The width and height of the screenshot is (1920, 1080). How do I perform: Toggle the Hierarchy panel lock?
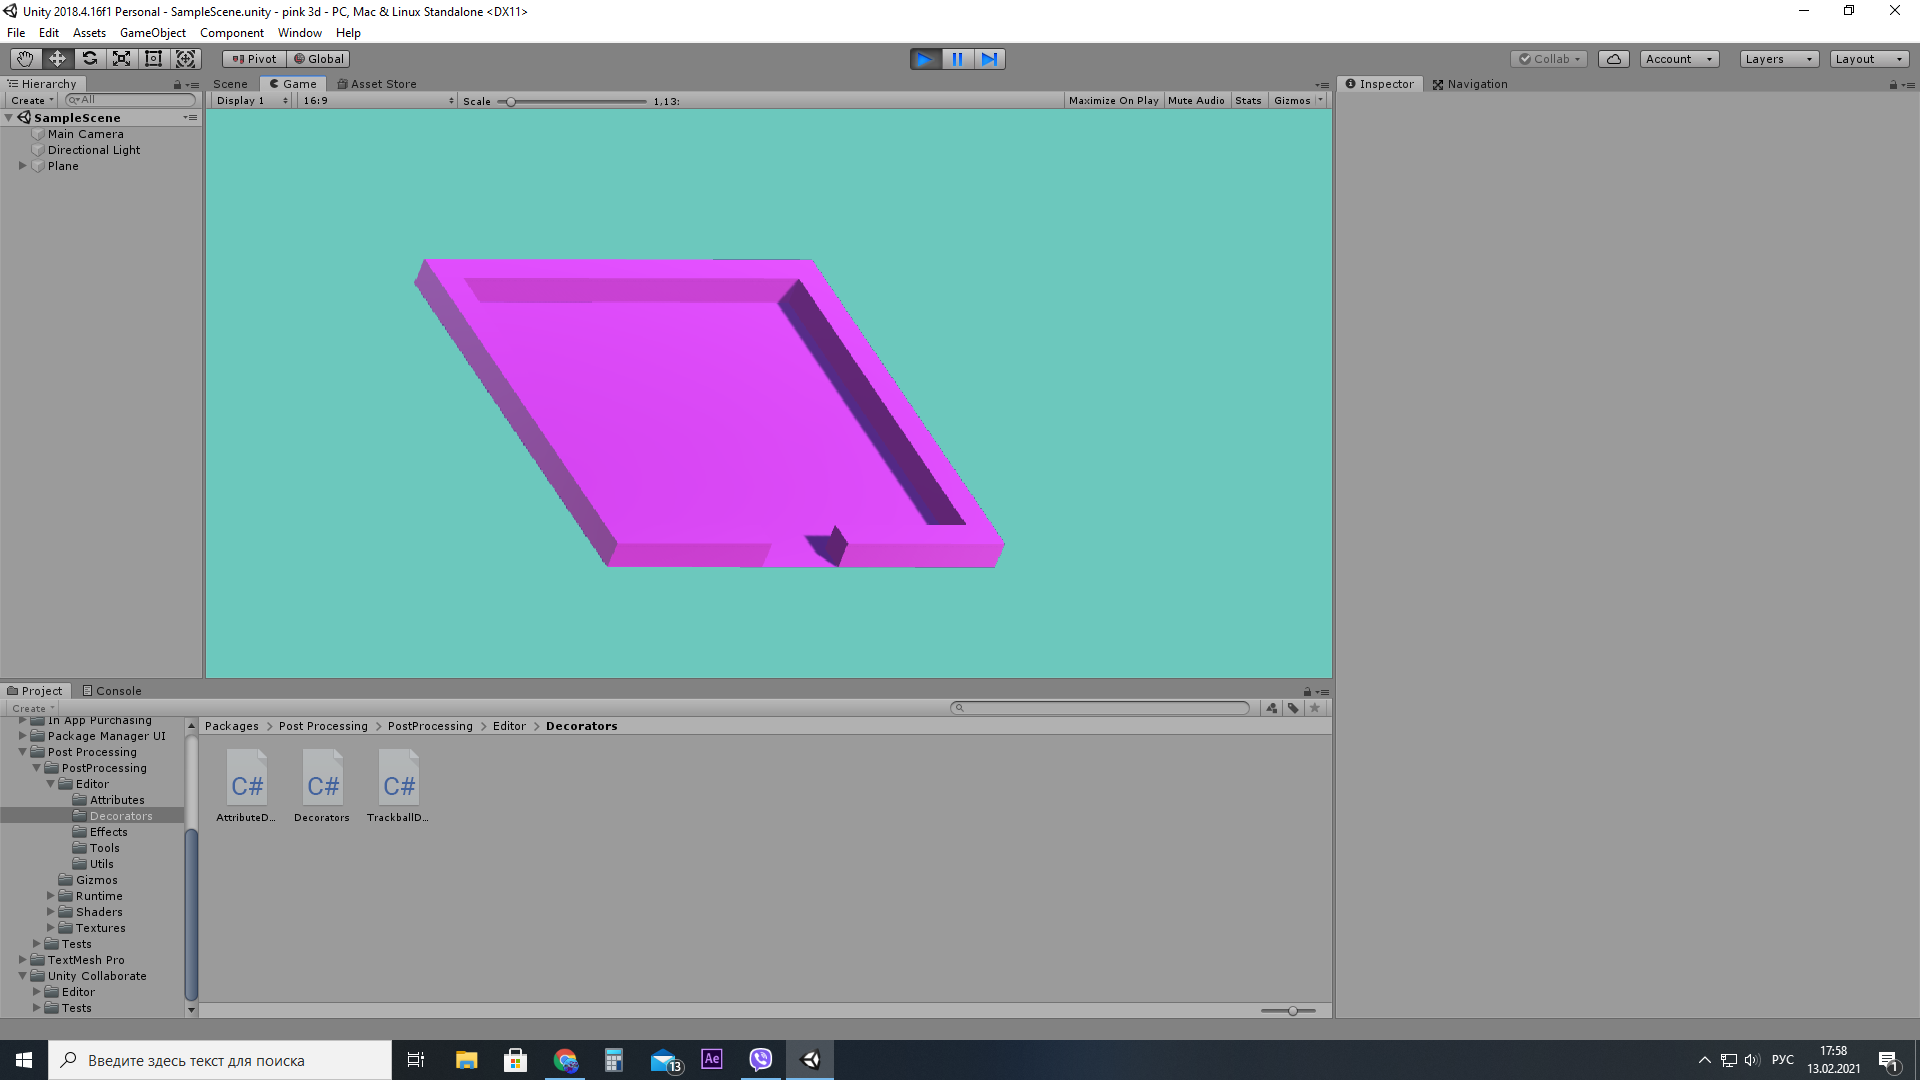(177, 85)
